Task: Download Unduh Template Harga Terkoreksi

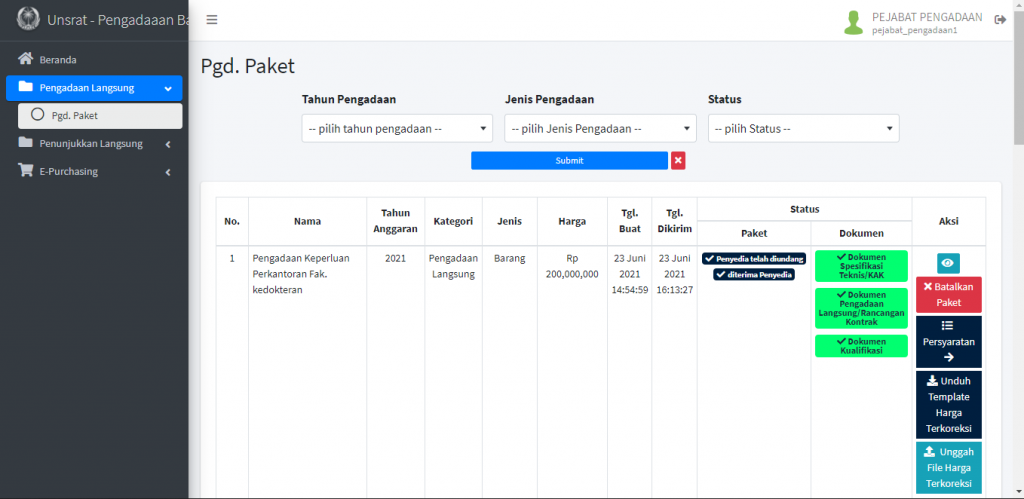Action: (948, 404)
